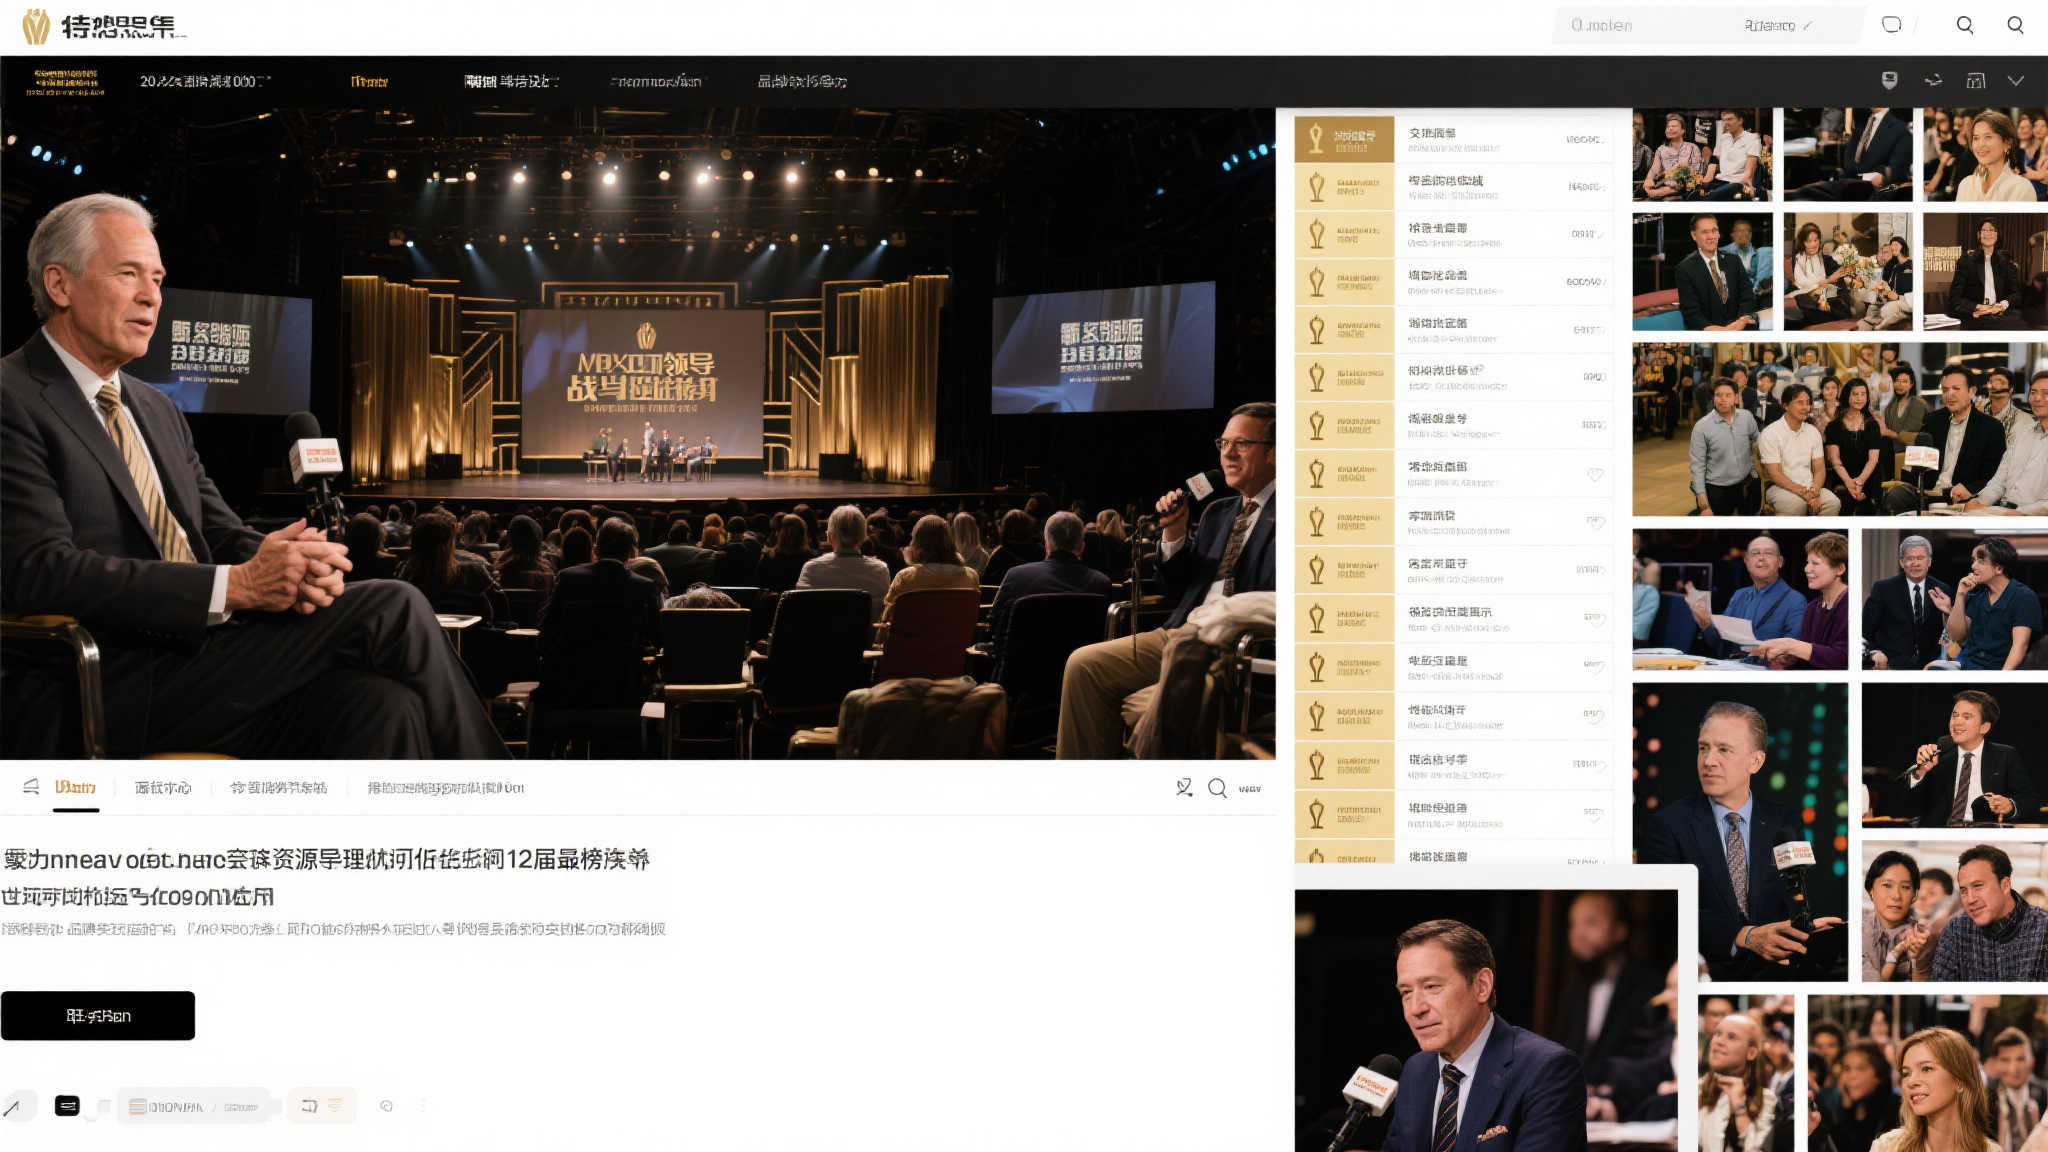Click the rightmost magnifier icon in header
The image size is (2048, 1152).
coord(2015,25)
